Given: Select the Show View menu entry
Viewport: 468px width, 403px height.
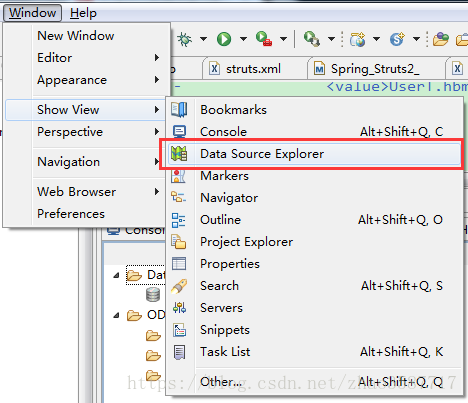Looking at the screenshot, I should point(86,110).
